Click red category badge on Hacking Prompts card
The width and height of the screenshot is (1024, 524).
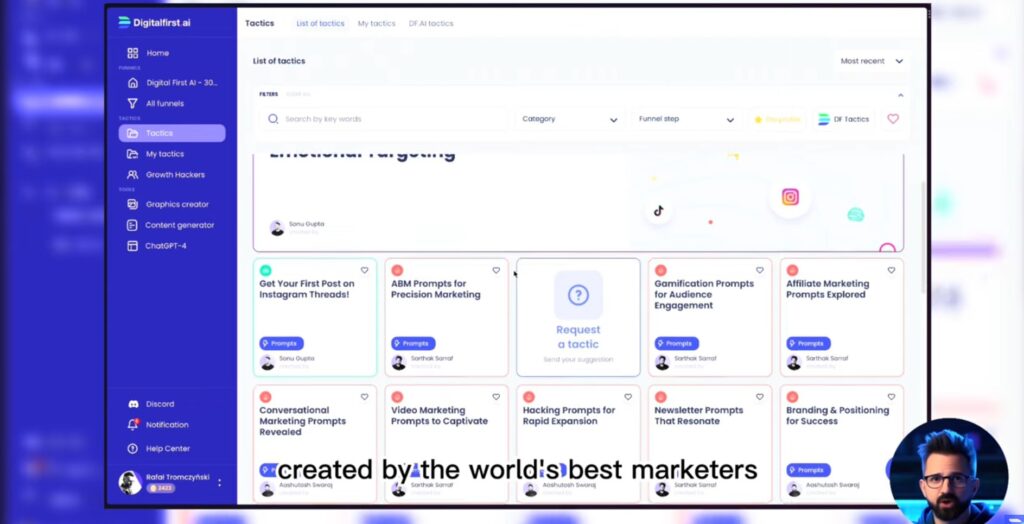pos(529,397)
